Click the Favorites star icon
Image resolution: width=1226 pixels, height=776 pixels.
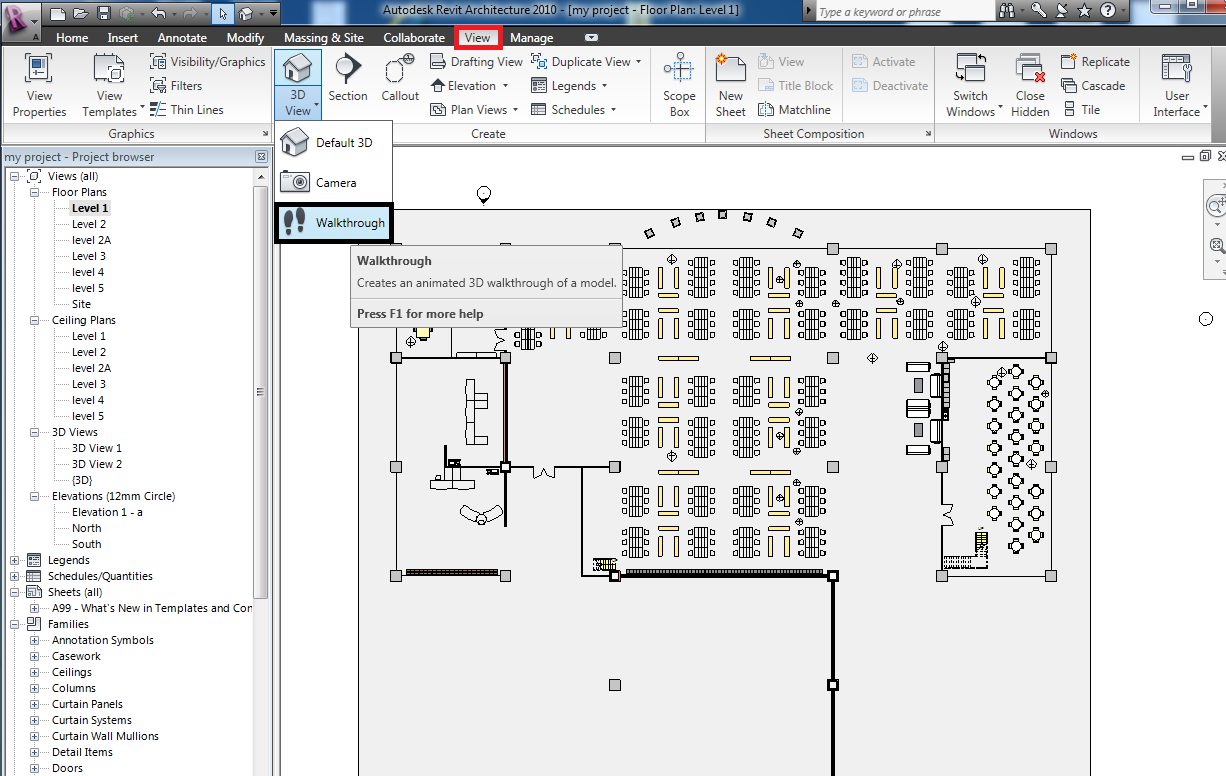(x=1084, y=11)
